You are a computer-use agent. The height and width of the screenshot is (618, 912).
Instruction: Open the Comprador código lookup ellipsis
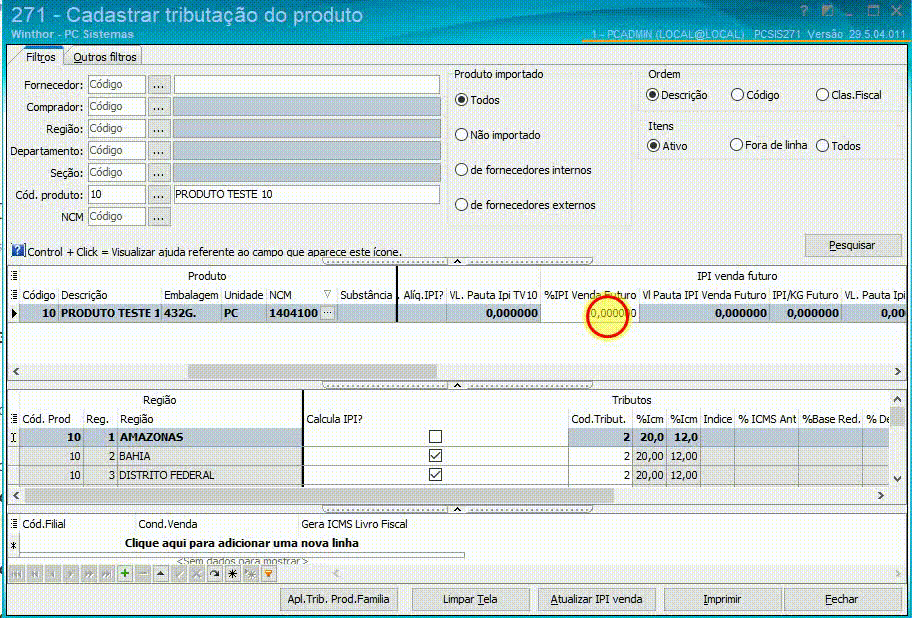pos(159,106)
